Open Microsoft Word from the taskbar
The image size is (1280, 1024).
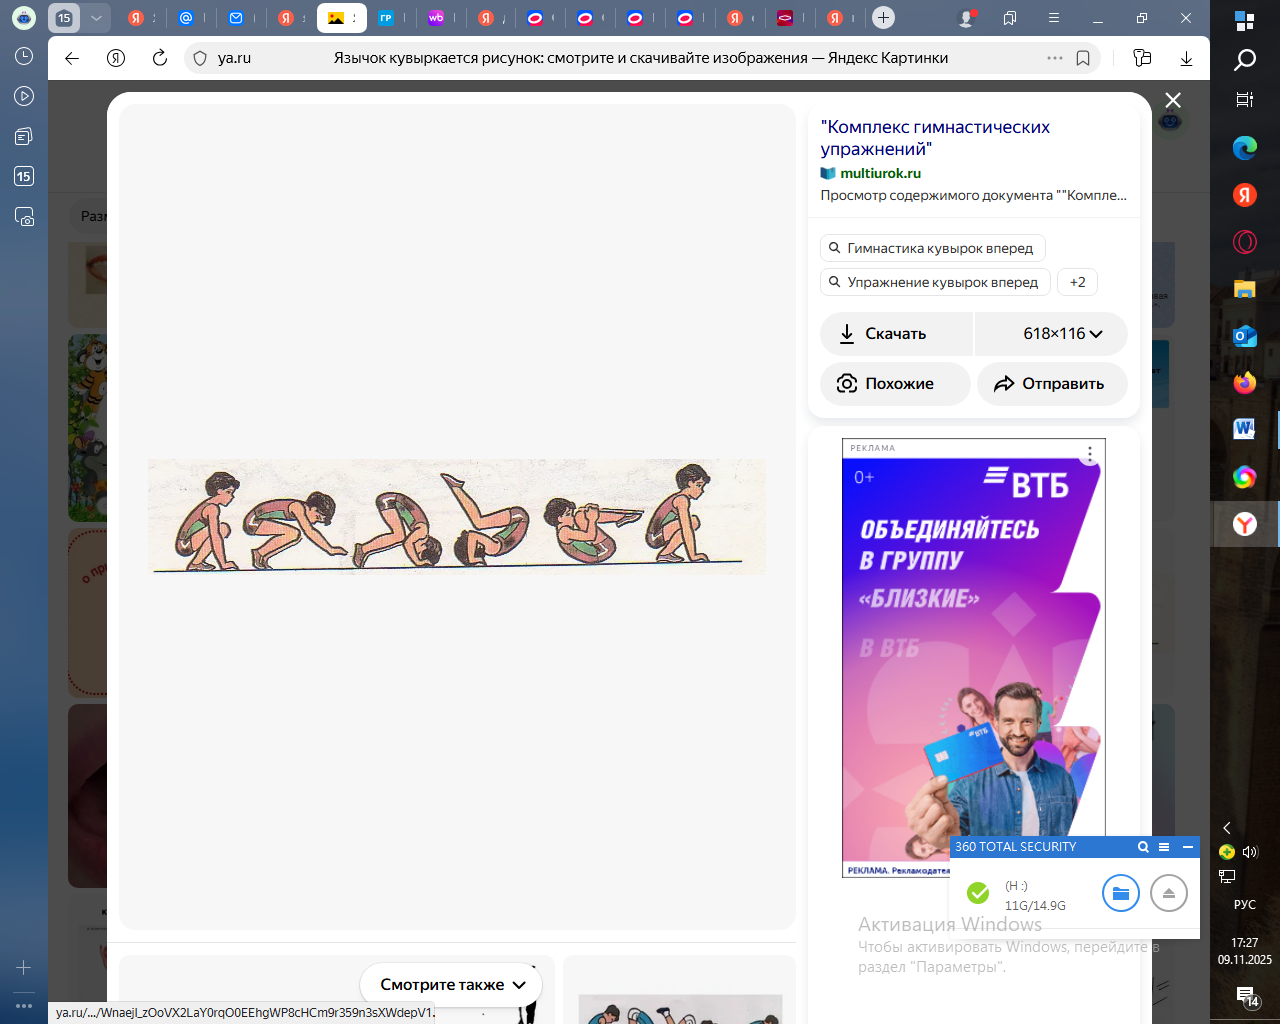pos(1244,429)
